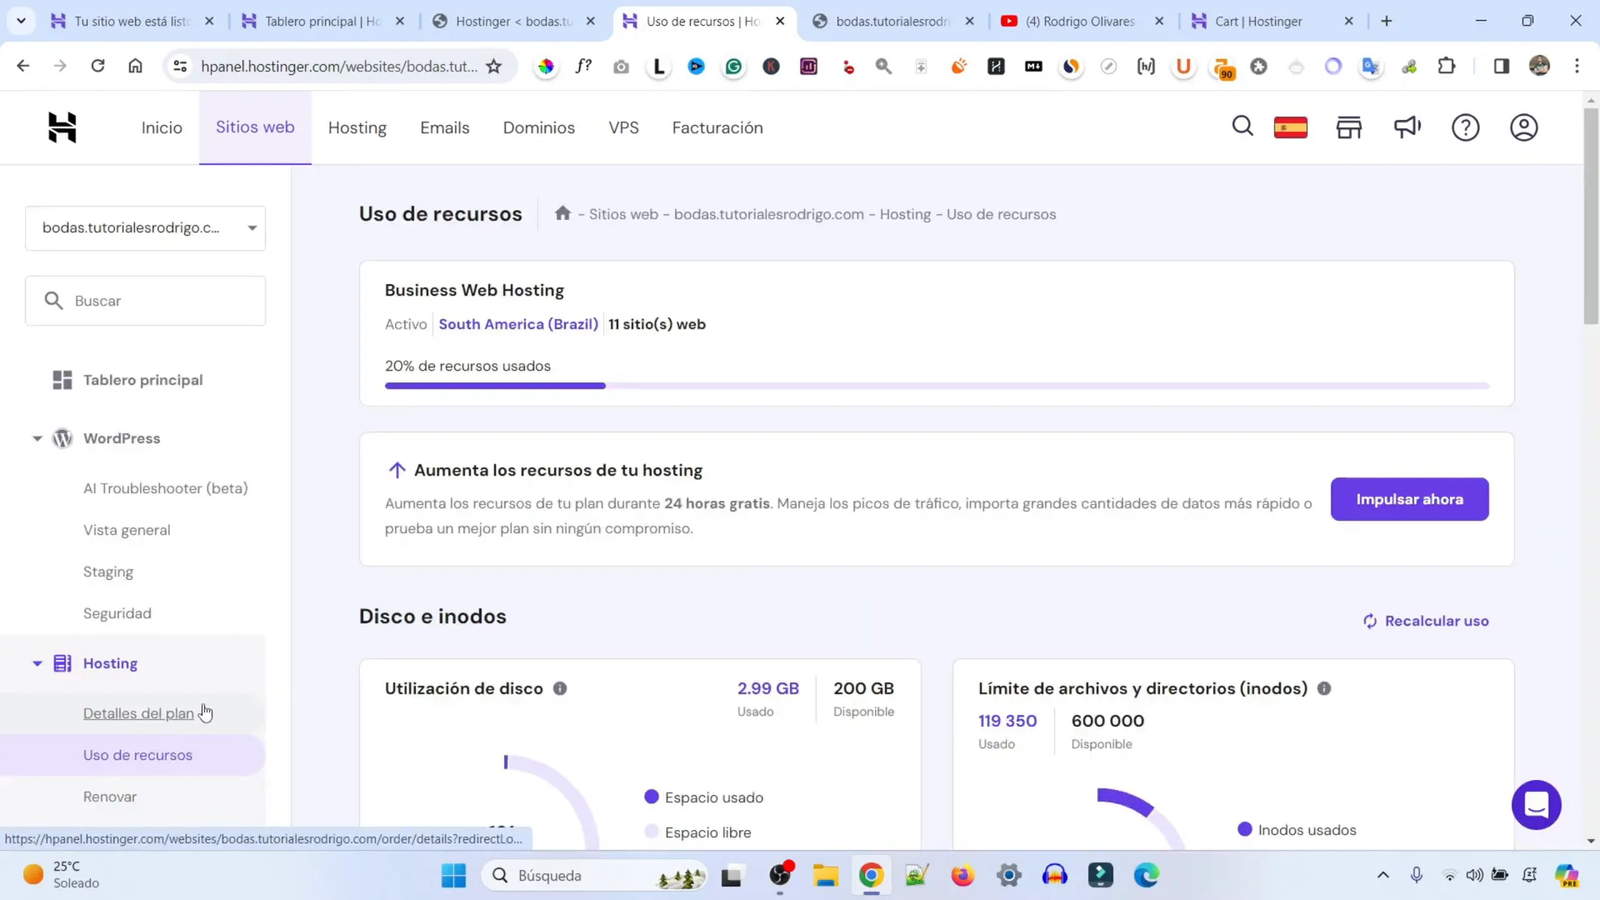Open Seguridad sidebar item
The height and width of the screenshot is (900, 1600).
pyautogui.click(x=117, y=613)
